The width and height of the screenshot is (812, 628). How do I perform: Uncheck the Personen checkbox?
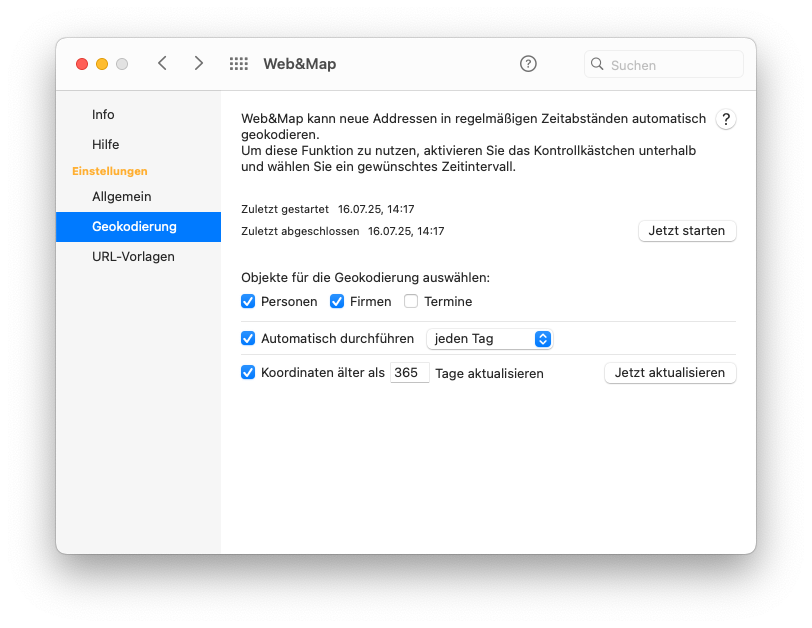click(248, 301)
